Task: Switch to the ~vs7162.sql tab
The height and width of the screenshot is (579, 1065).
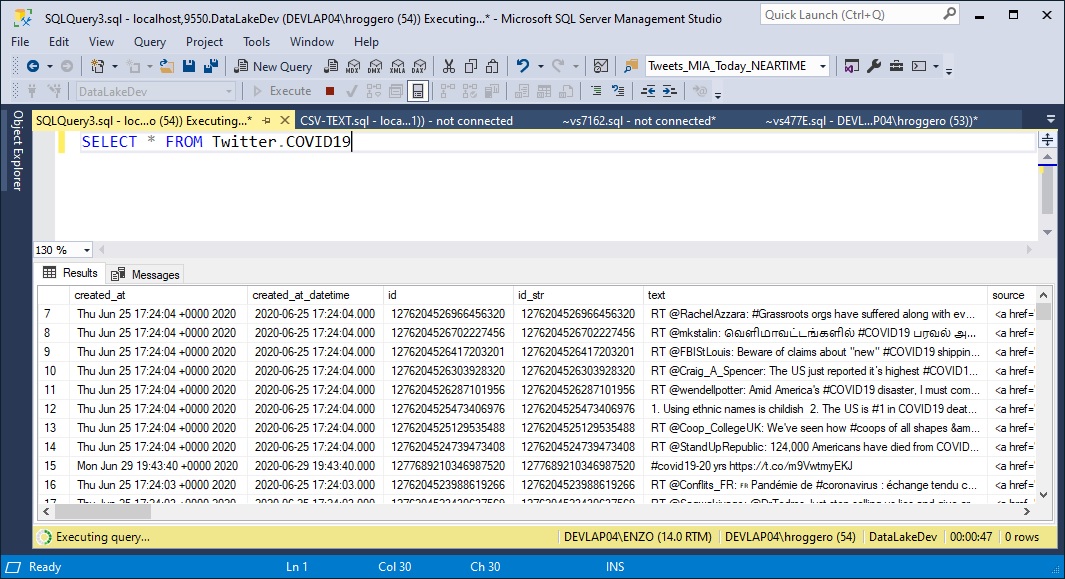Action: (x=639, y=121)
